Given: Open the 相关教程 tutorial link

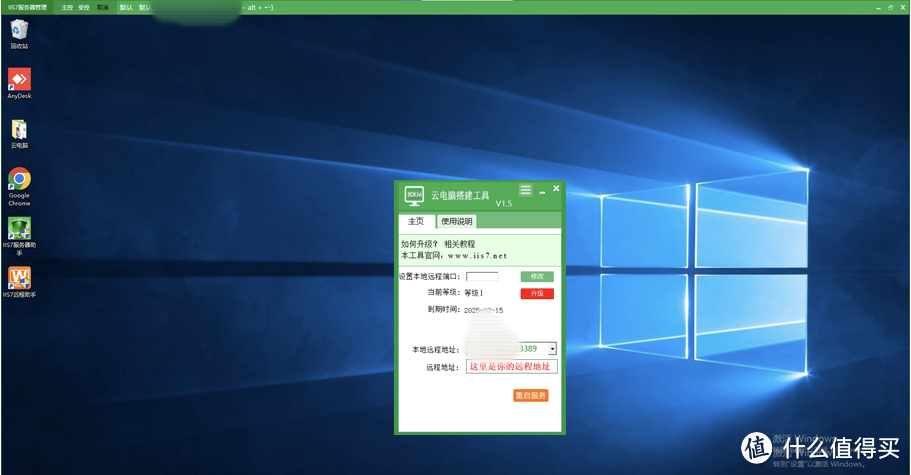Looking at the screenshot, I should (460, 244).
